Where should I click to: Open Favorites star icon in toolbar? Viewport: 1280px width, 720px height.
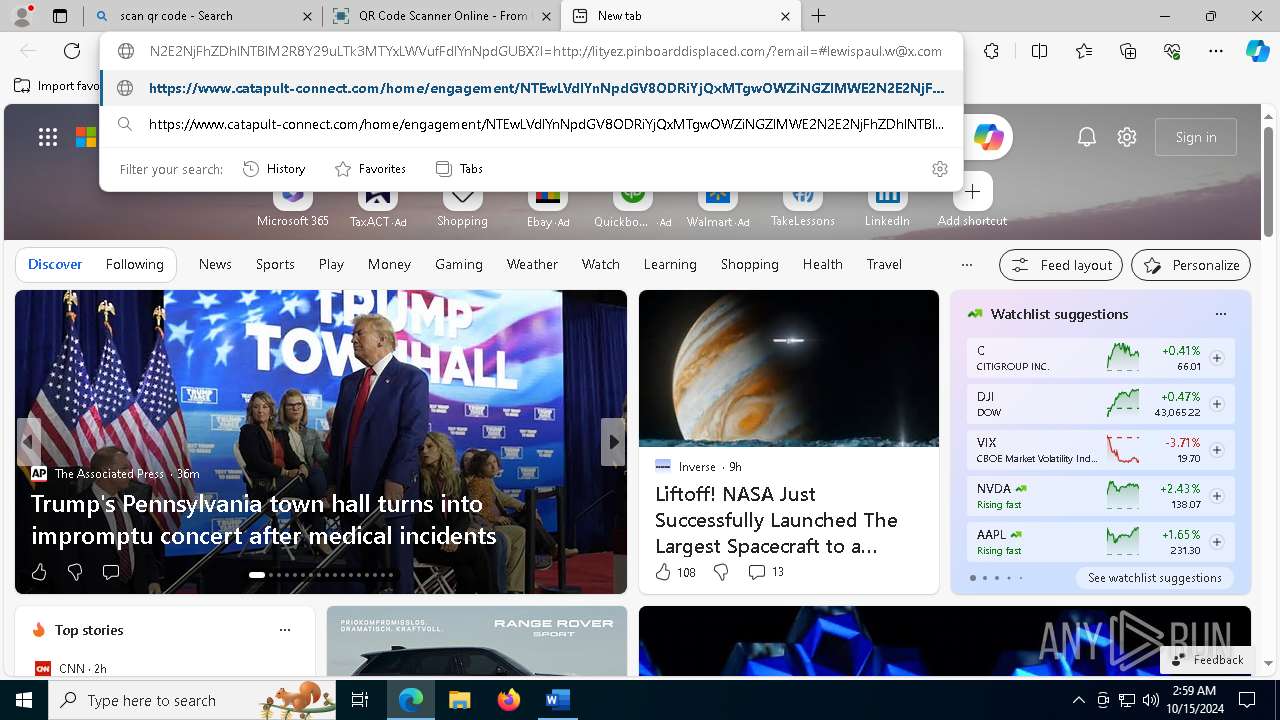point(1084,51)
